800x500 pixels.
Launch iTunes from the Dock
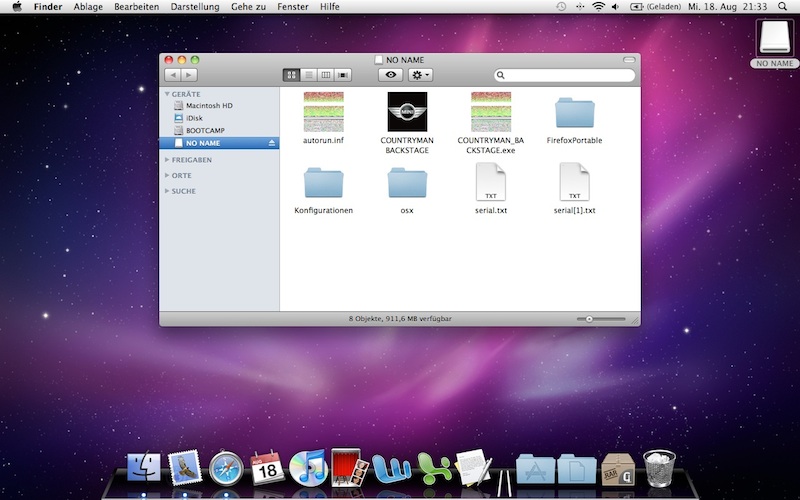[308, 467]
